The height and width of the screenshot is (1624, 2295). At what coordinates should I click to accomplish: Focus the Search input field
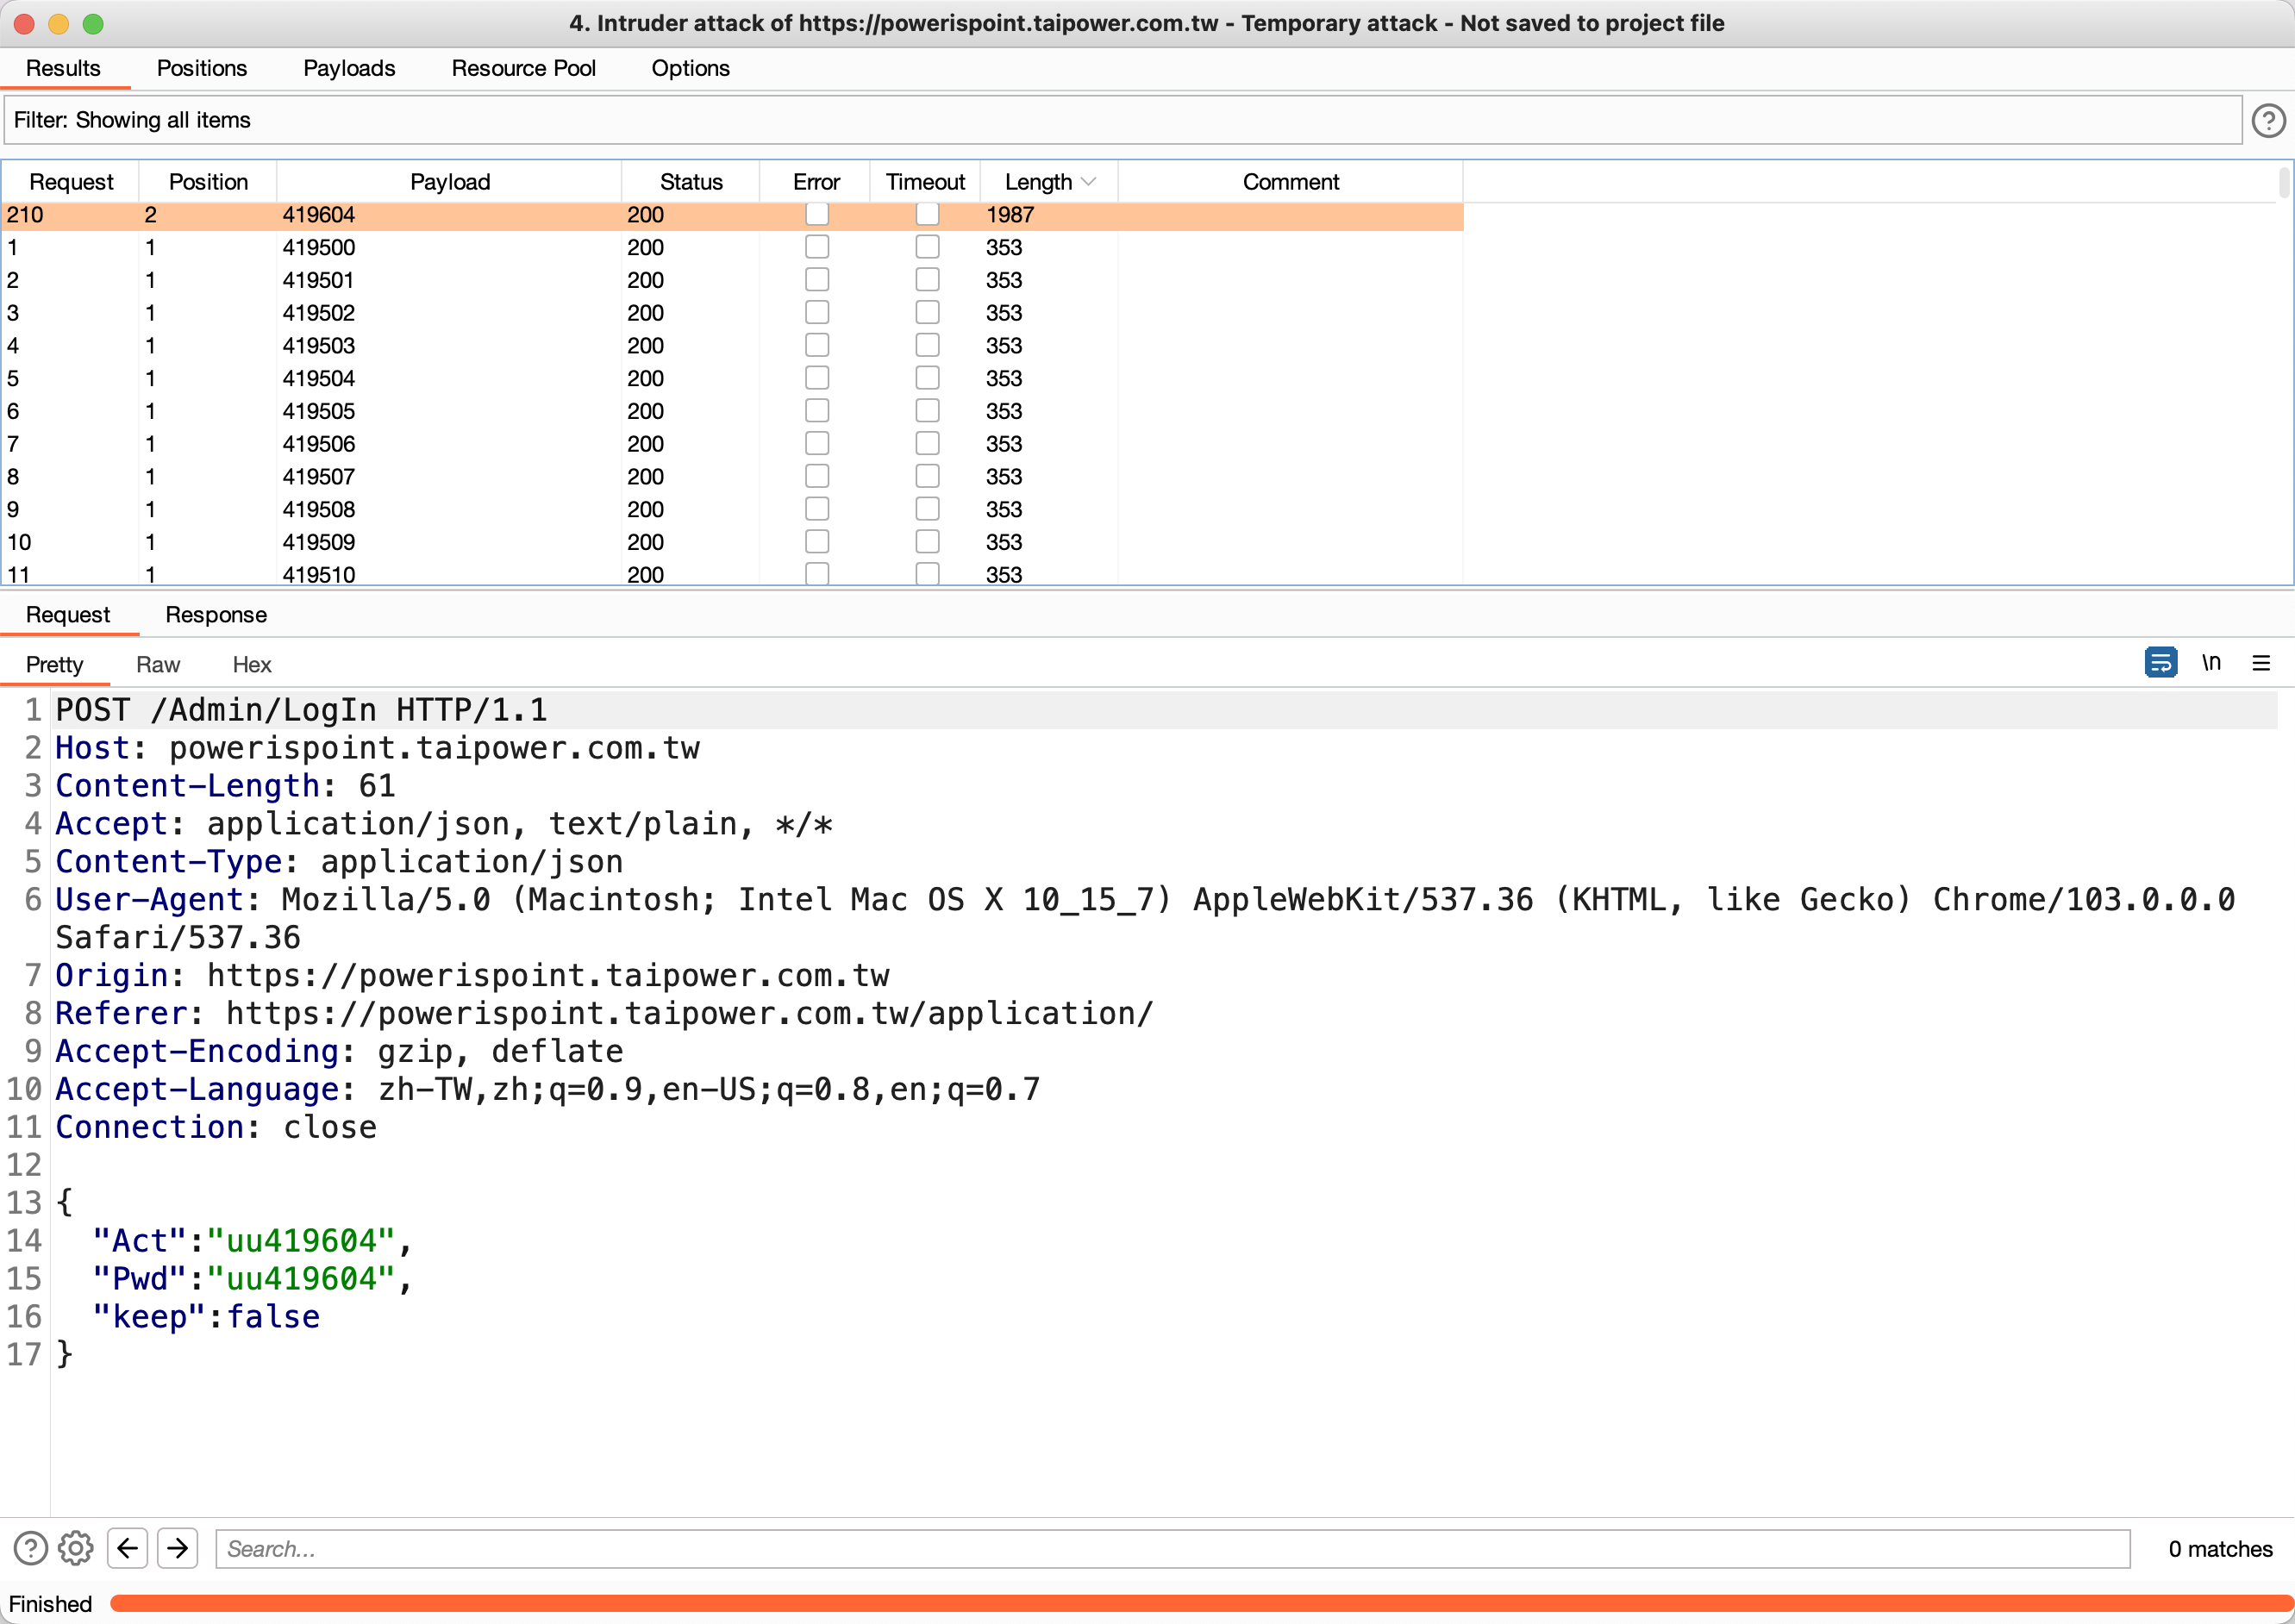coord(1172,1548)
